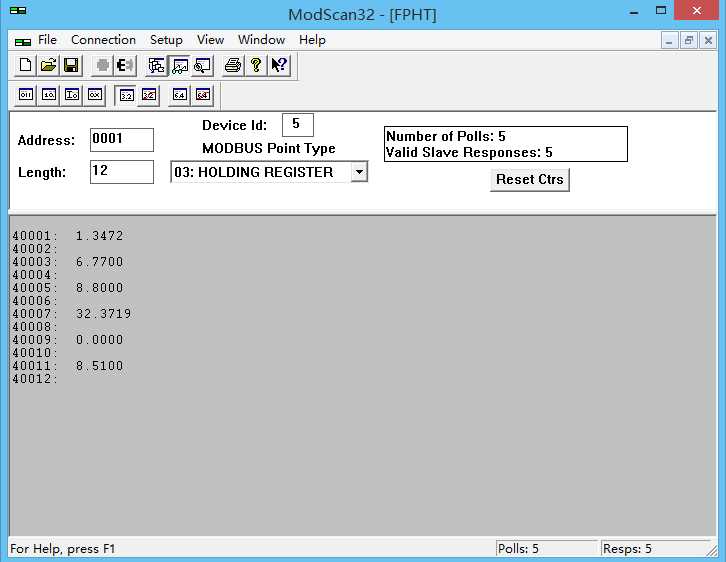Open the Help menu
Image resolution: width=726 pixels, height=562 pixels.
(312, 40)
